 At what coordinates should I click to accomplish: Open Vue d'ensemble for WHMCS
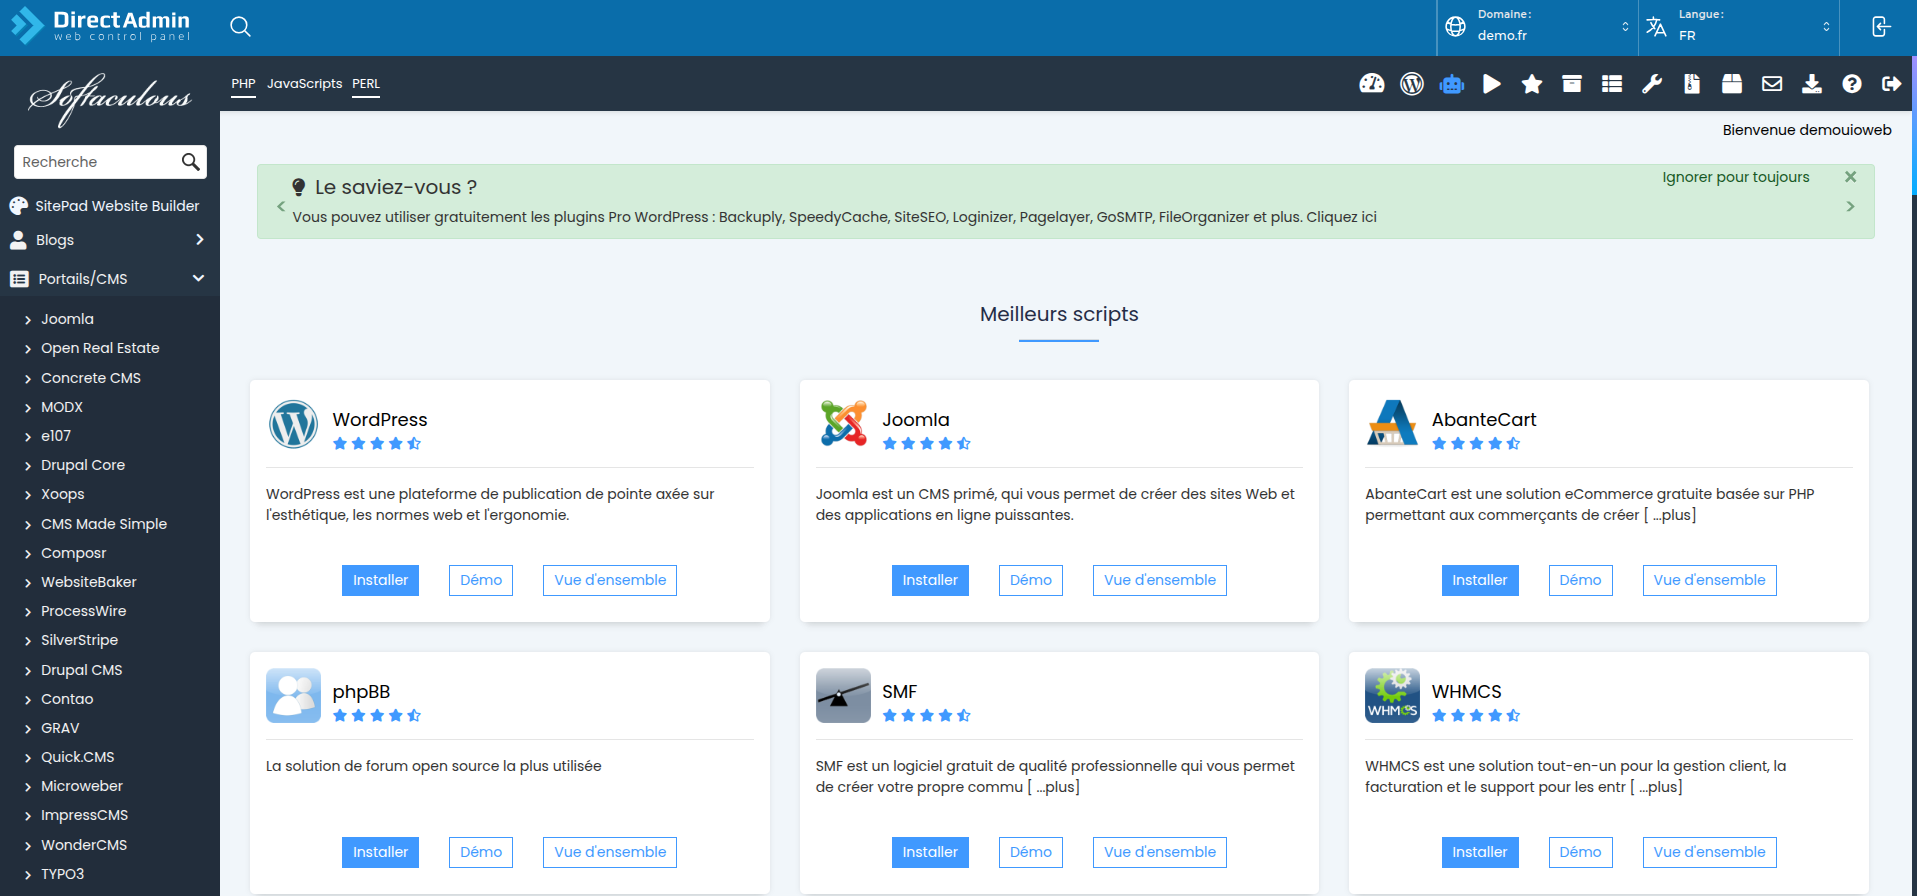tap(1709, 852)
